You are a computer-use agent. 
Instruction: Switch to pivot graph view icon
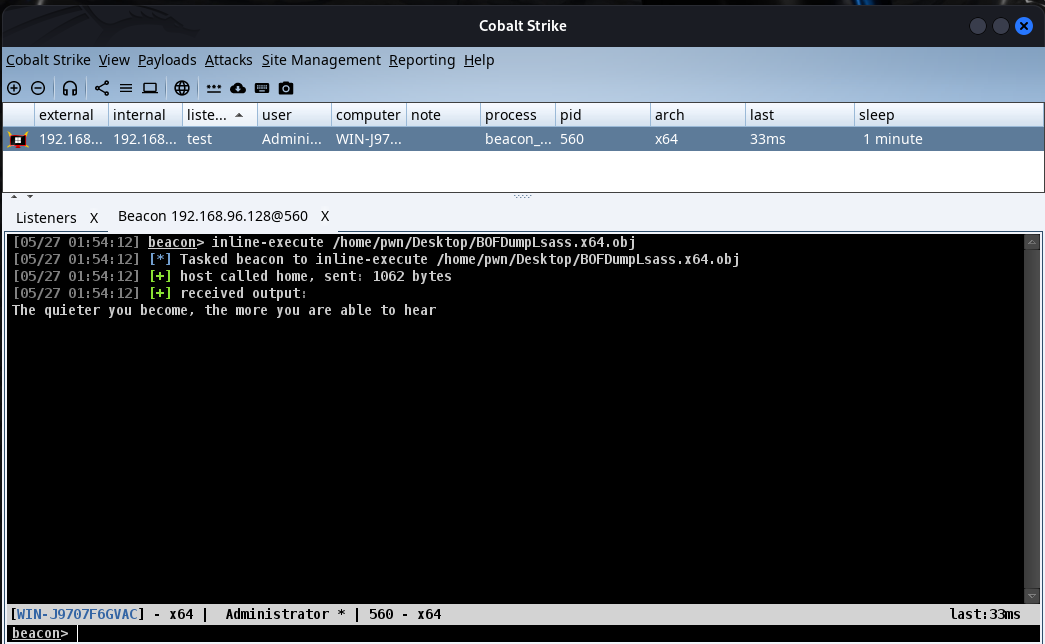pyautogui.click(x=102, y=88)
